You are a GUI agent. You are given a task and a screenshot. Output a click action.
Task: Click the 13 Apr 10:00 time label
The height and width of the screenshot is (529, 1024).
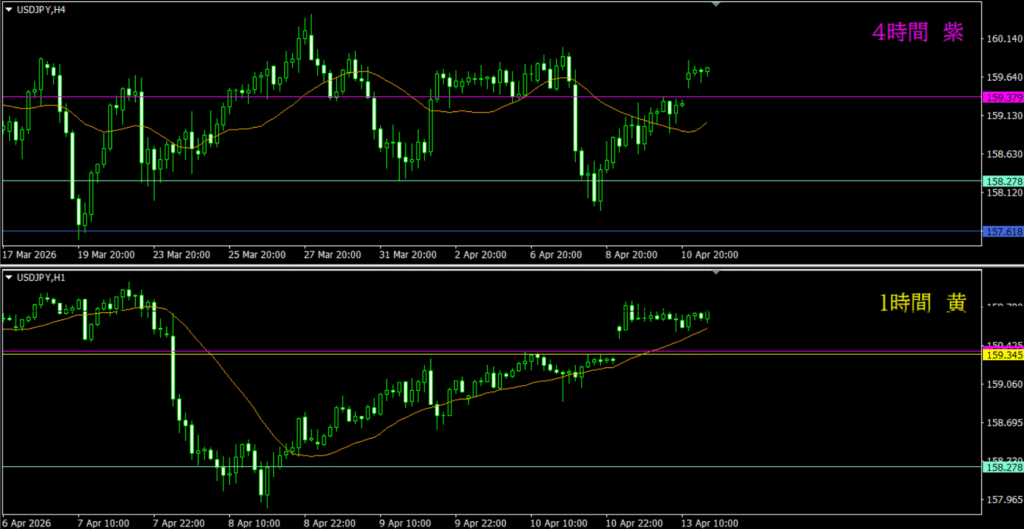(709, 521)
